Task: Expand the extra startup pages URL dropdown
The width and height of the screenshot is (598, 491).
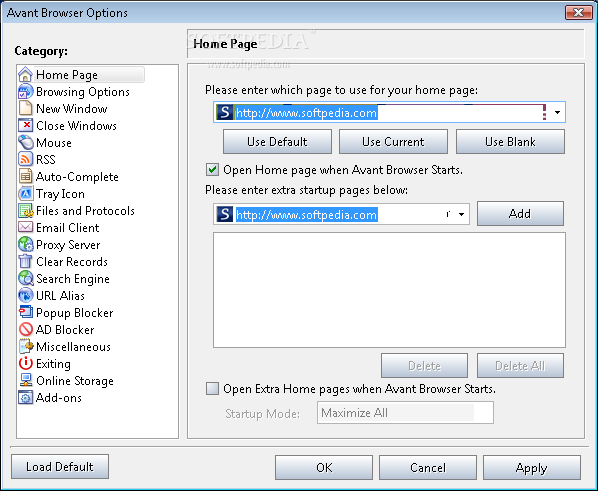Action: 461,214
